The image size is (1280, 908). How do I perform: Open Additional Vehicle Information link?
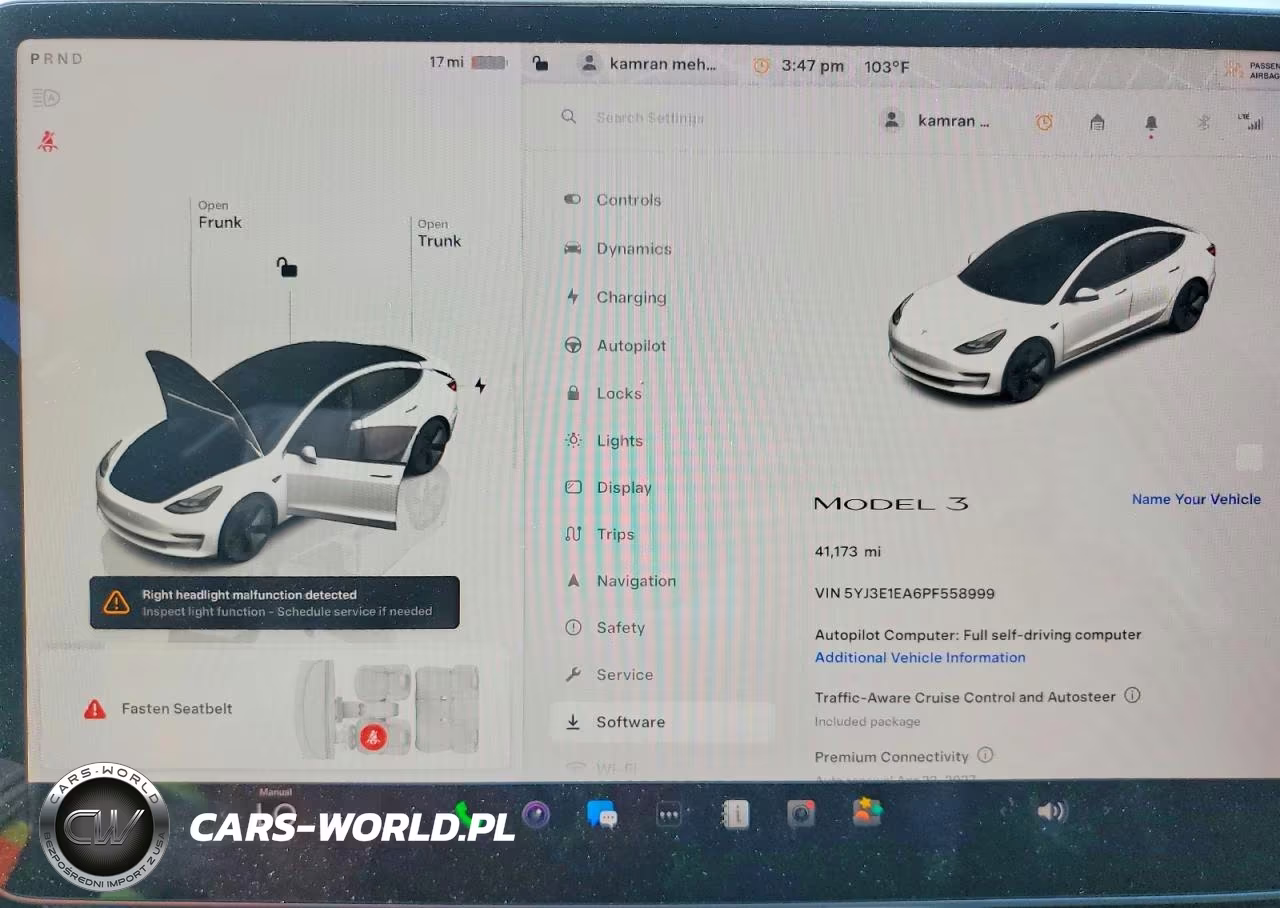[920, 657]
